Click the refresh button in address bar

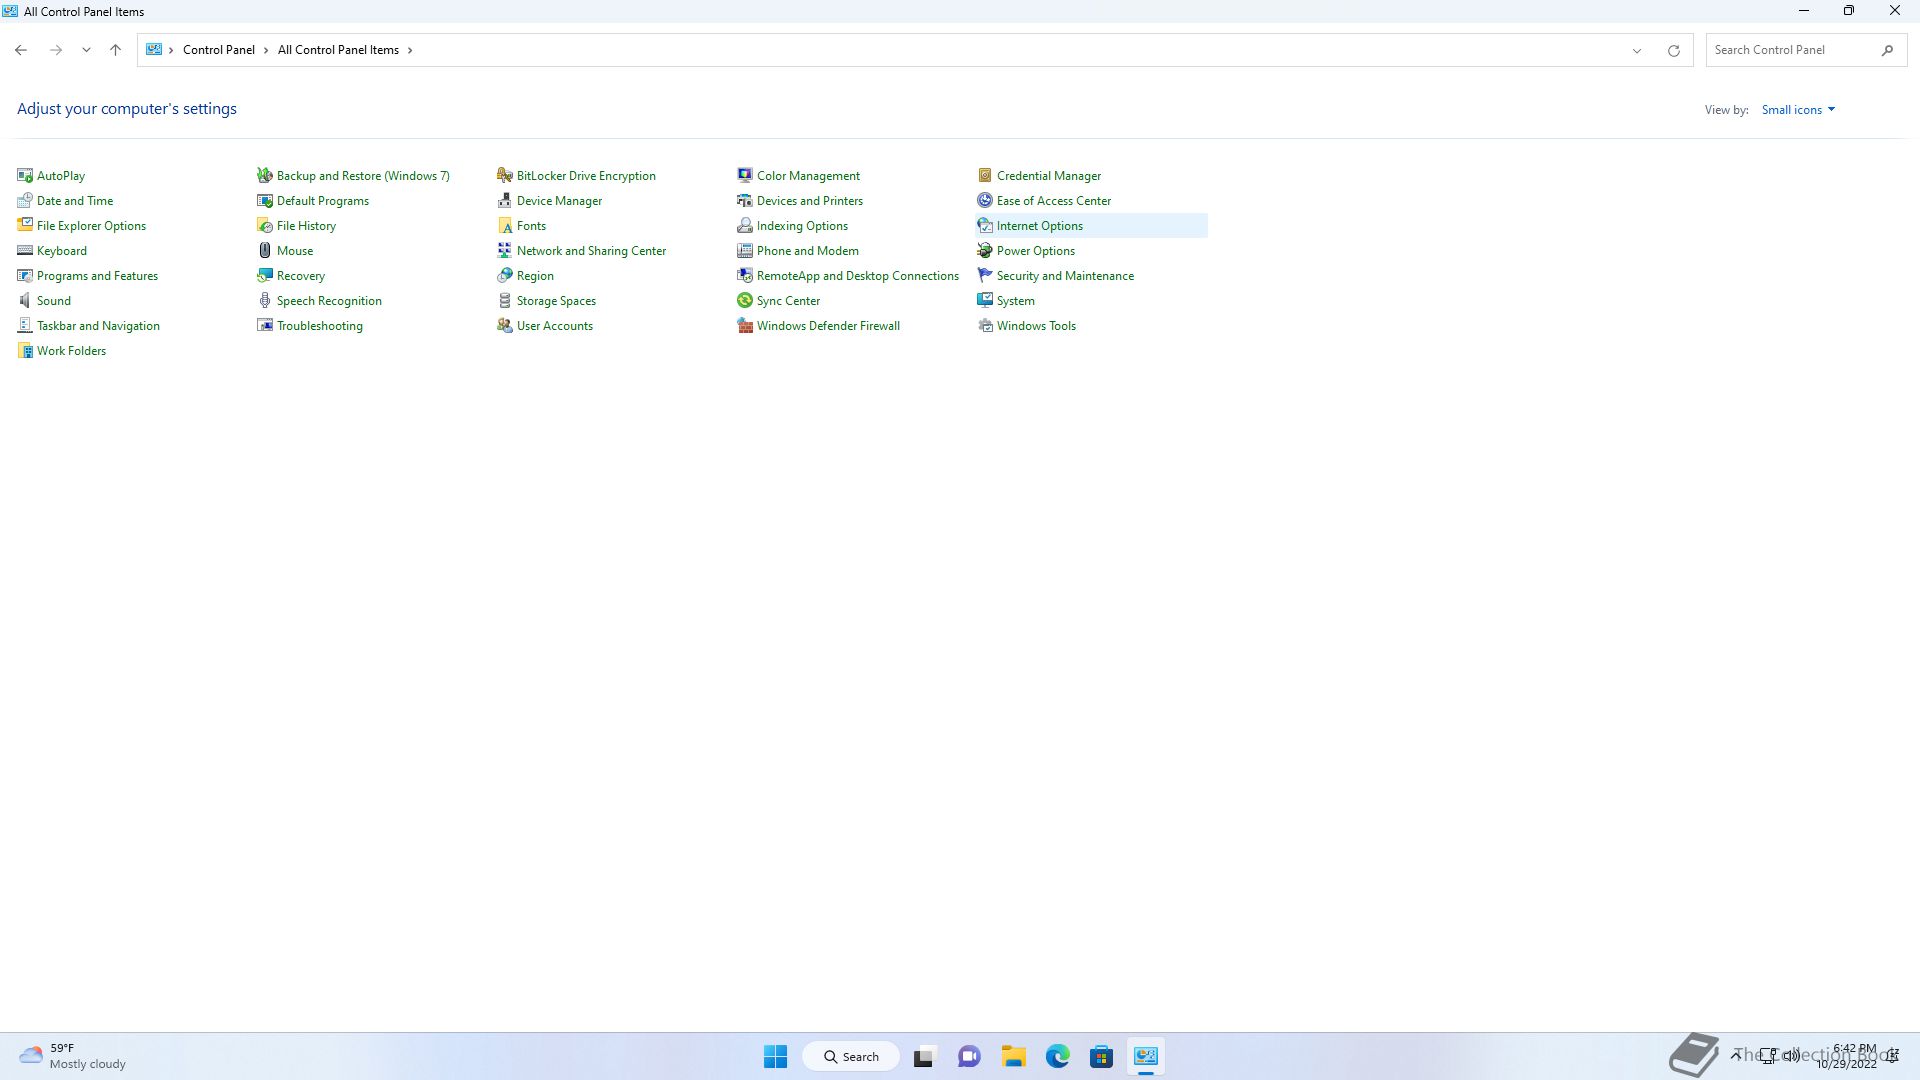[1673, 50]
